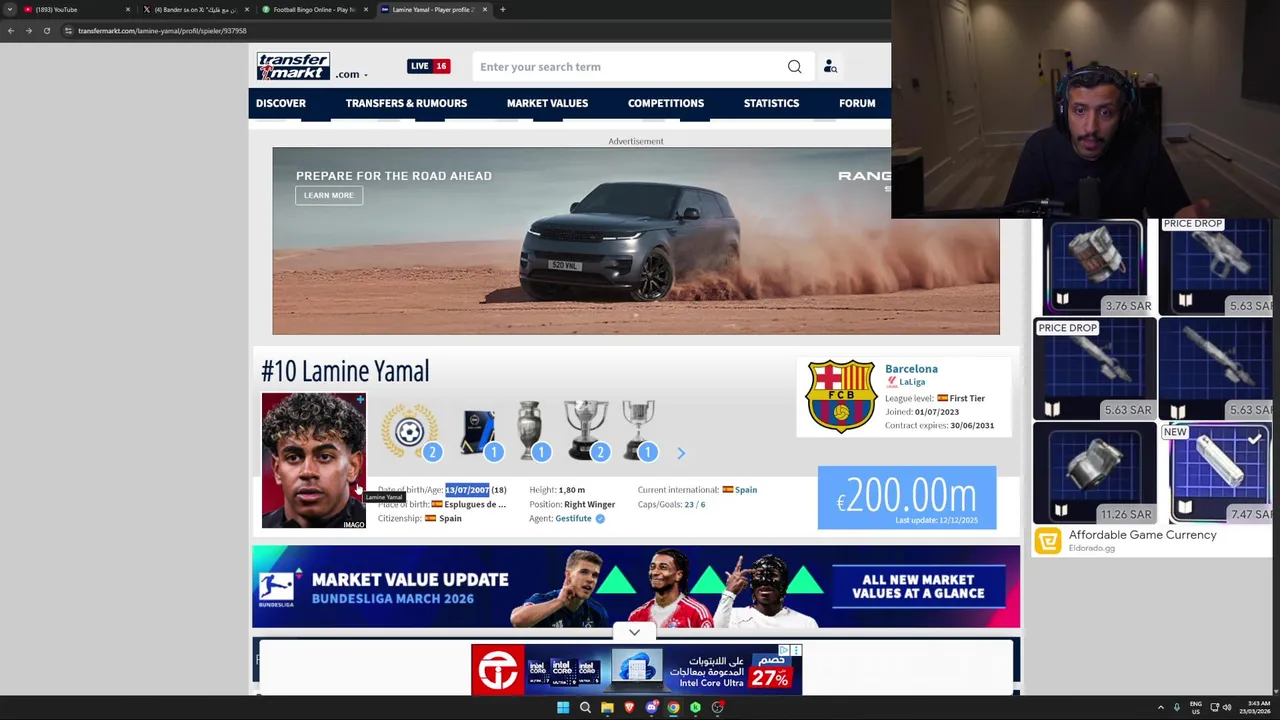Click the verified badge next to Gestifute
The image size is (1280, 720).
600,518
